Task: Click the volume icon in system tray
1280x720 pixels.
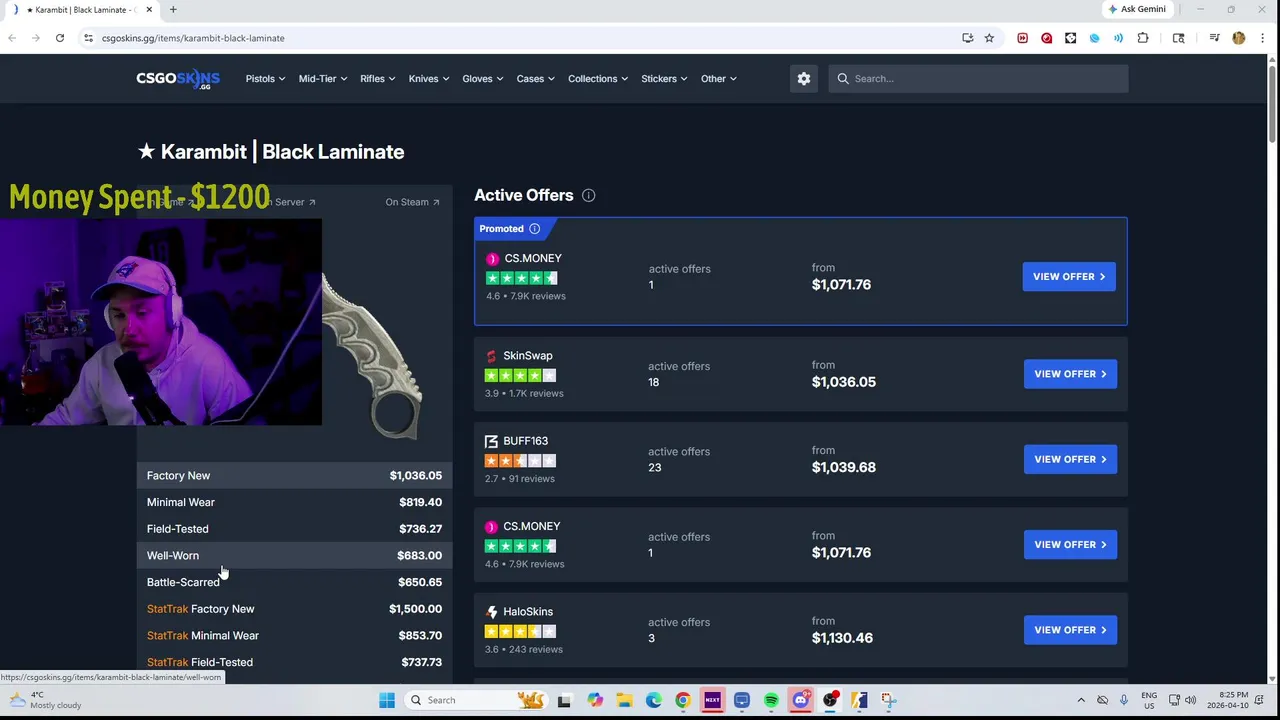Action: pyautogui.click(x=1190, y=700)
